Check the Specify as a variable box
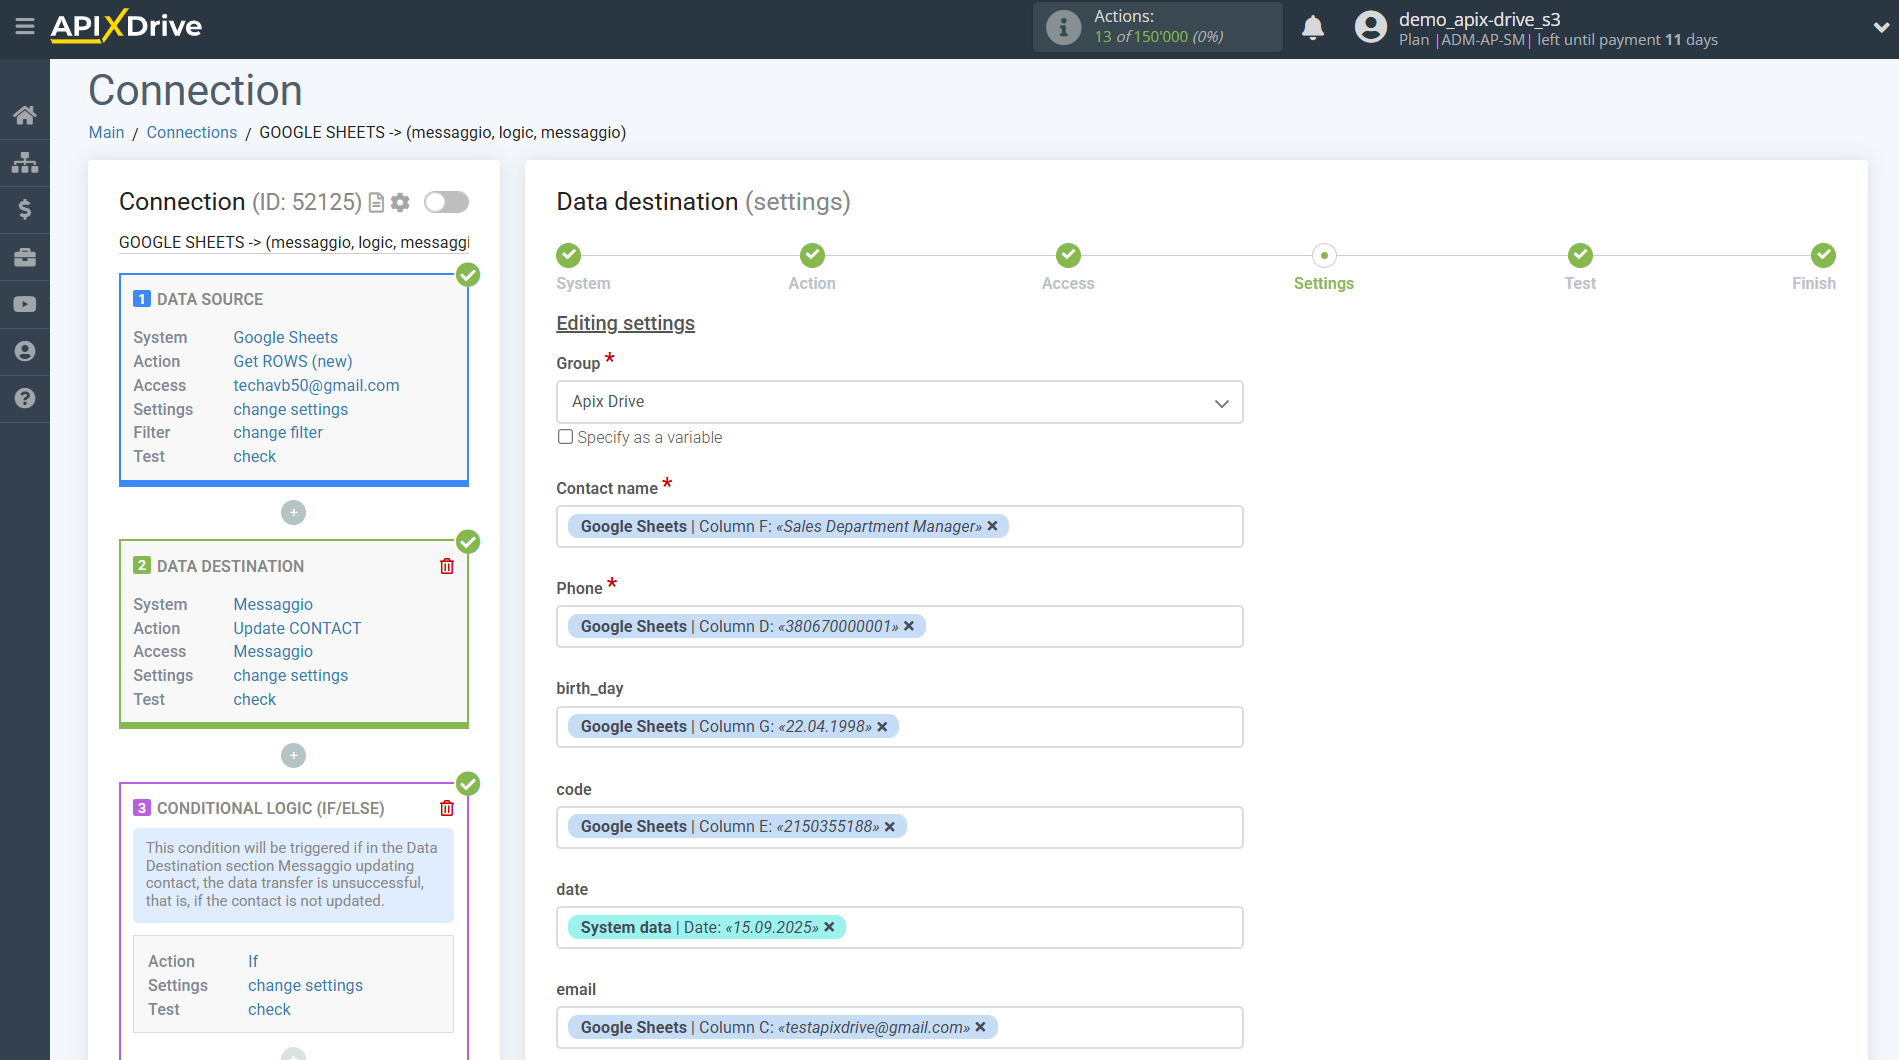The width and height of the screenshot is (1899, 1060). click(565, 437)
